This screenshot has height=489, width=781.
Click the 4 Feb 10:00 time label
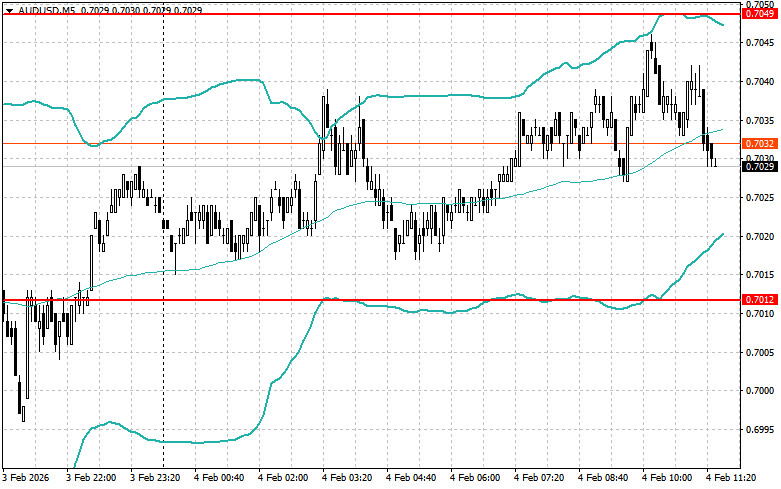667,478
